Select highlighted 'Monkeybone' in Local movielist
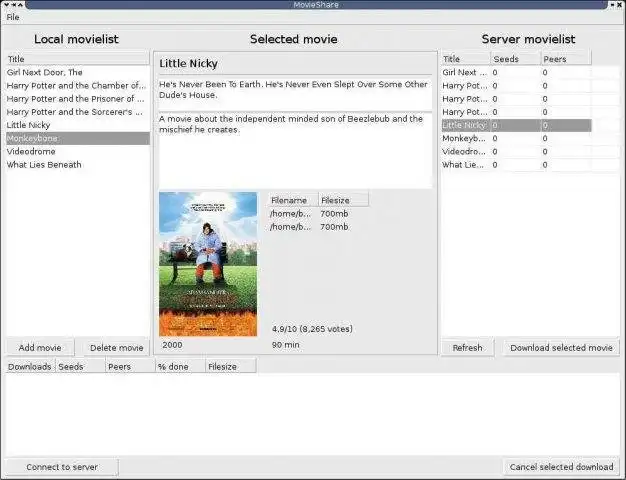The width and height of the screenshot is (626, 480). tap(78, 138)
